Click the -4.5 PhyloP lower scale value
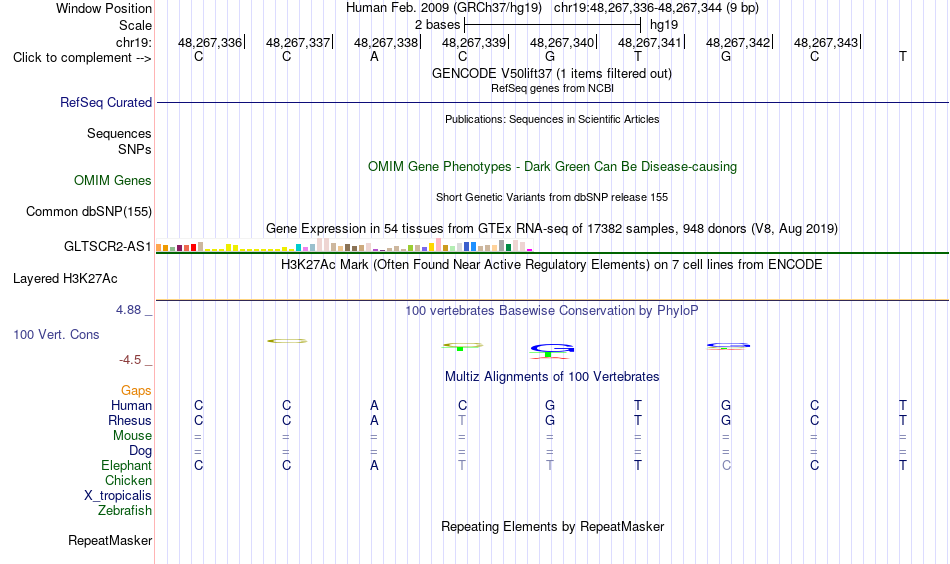 [x=130, y=360]
